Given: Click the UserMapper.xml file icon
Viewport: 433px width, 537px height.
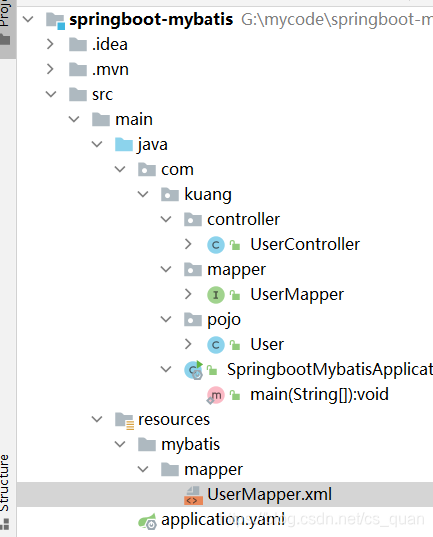Looking at the screenshot, I should 193,495.
